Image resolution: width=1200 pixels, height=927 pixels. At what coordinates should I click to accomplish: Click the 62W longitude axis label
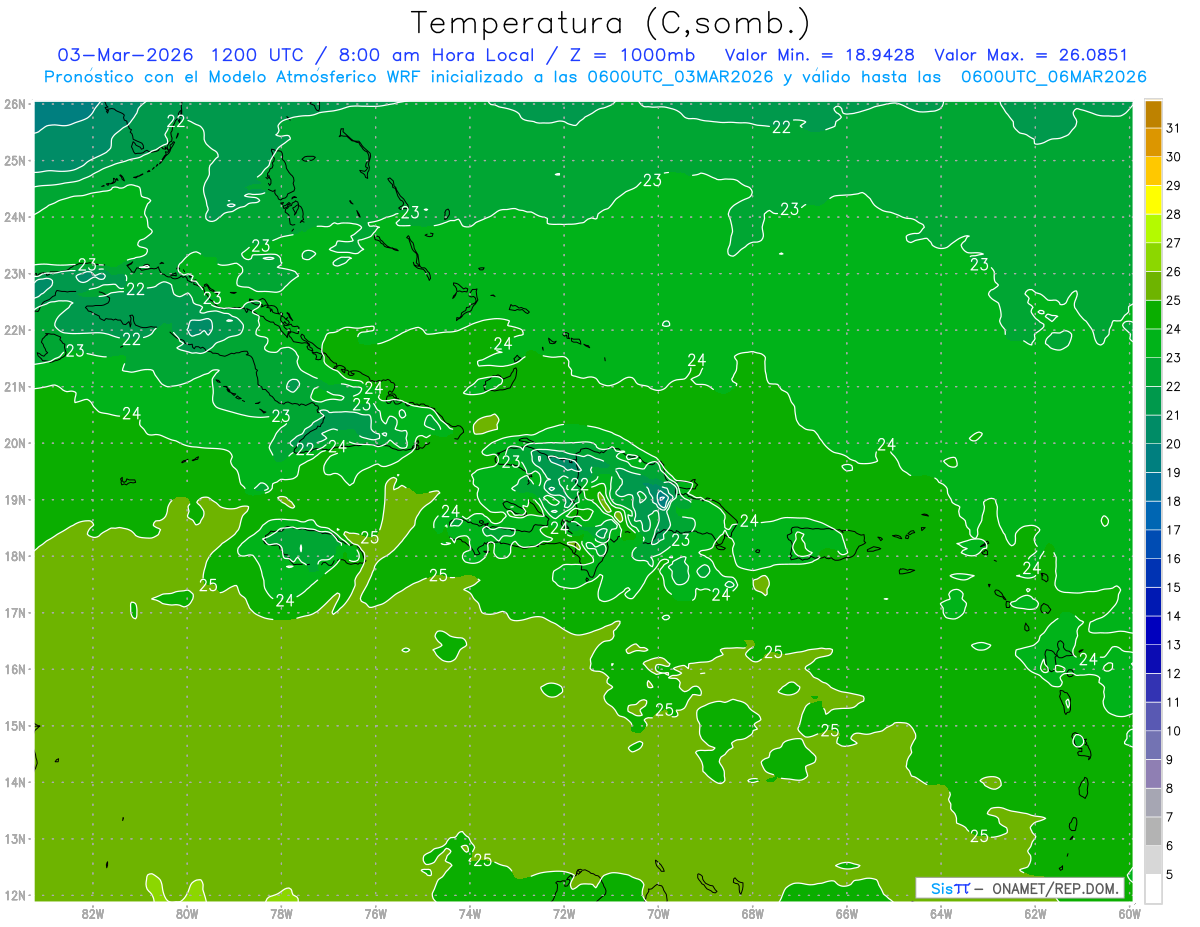coord(1035,912)
